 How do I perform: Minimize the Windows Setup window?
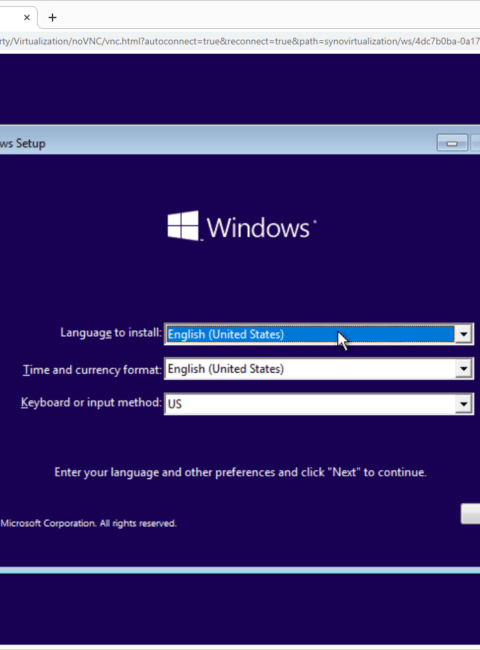pos(452,143)
